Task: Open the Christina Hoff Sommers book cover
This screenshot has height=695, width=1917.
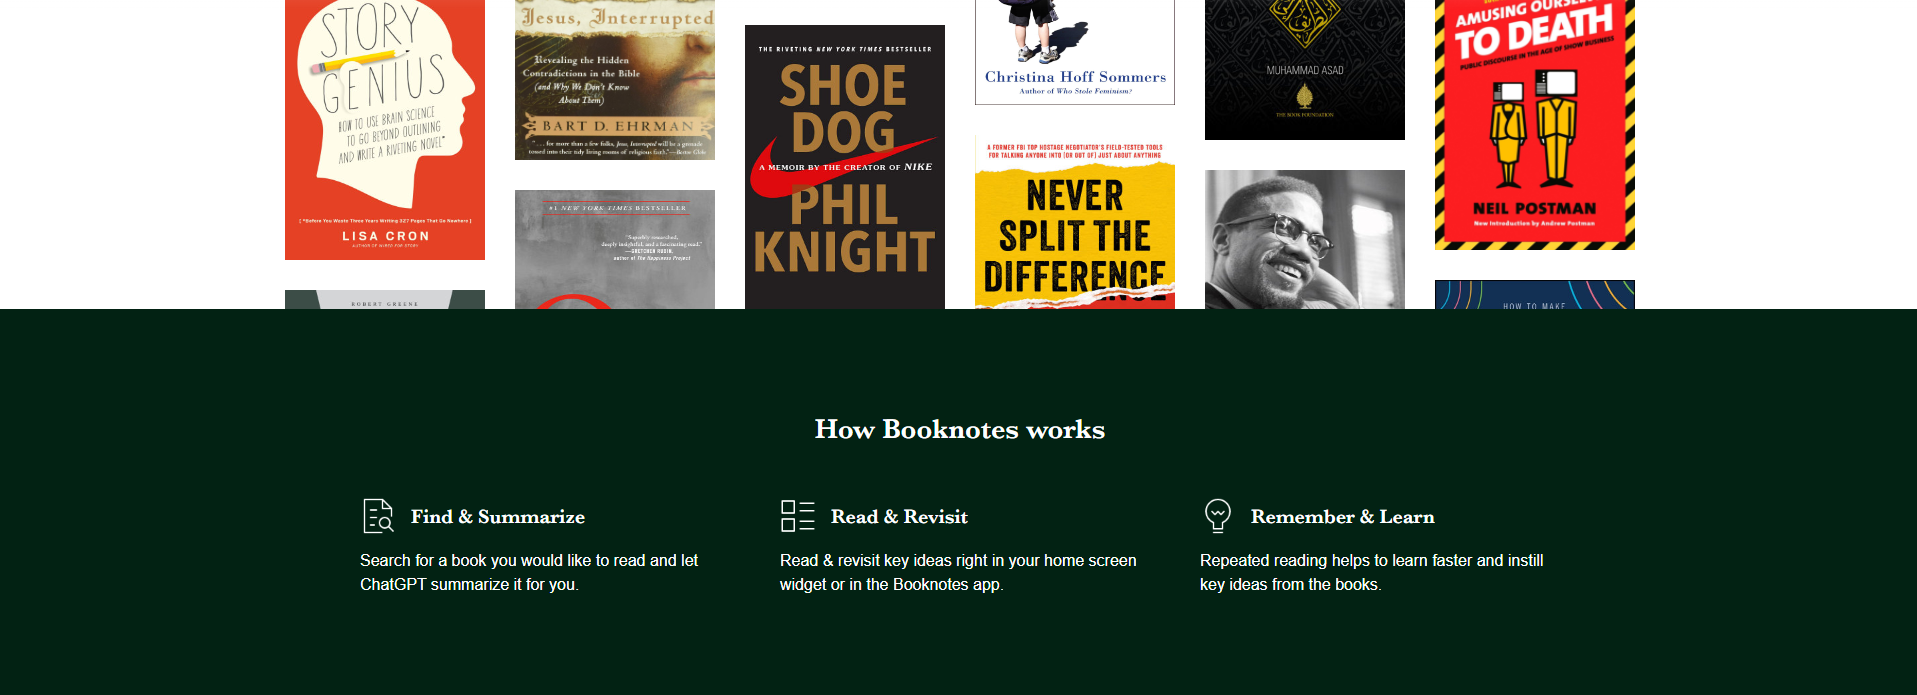Action: (x=1075, y=52)
